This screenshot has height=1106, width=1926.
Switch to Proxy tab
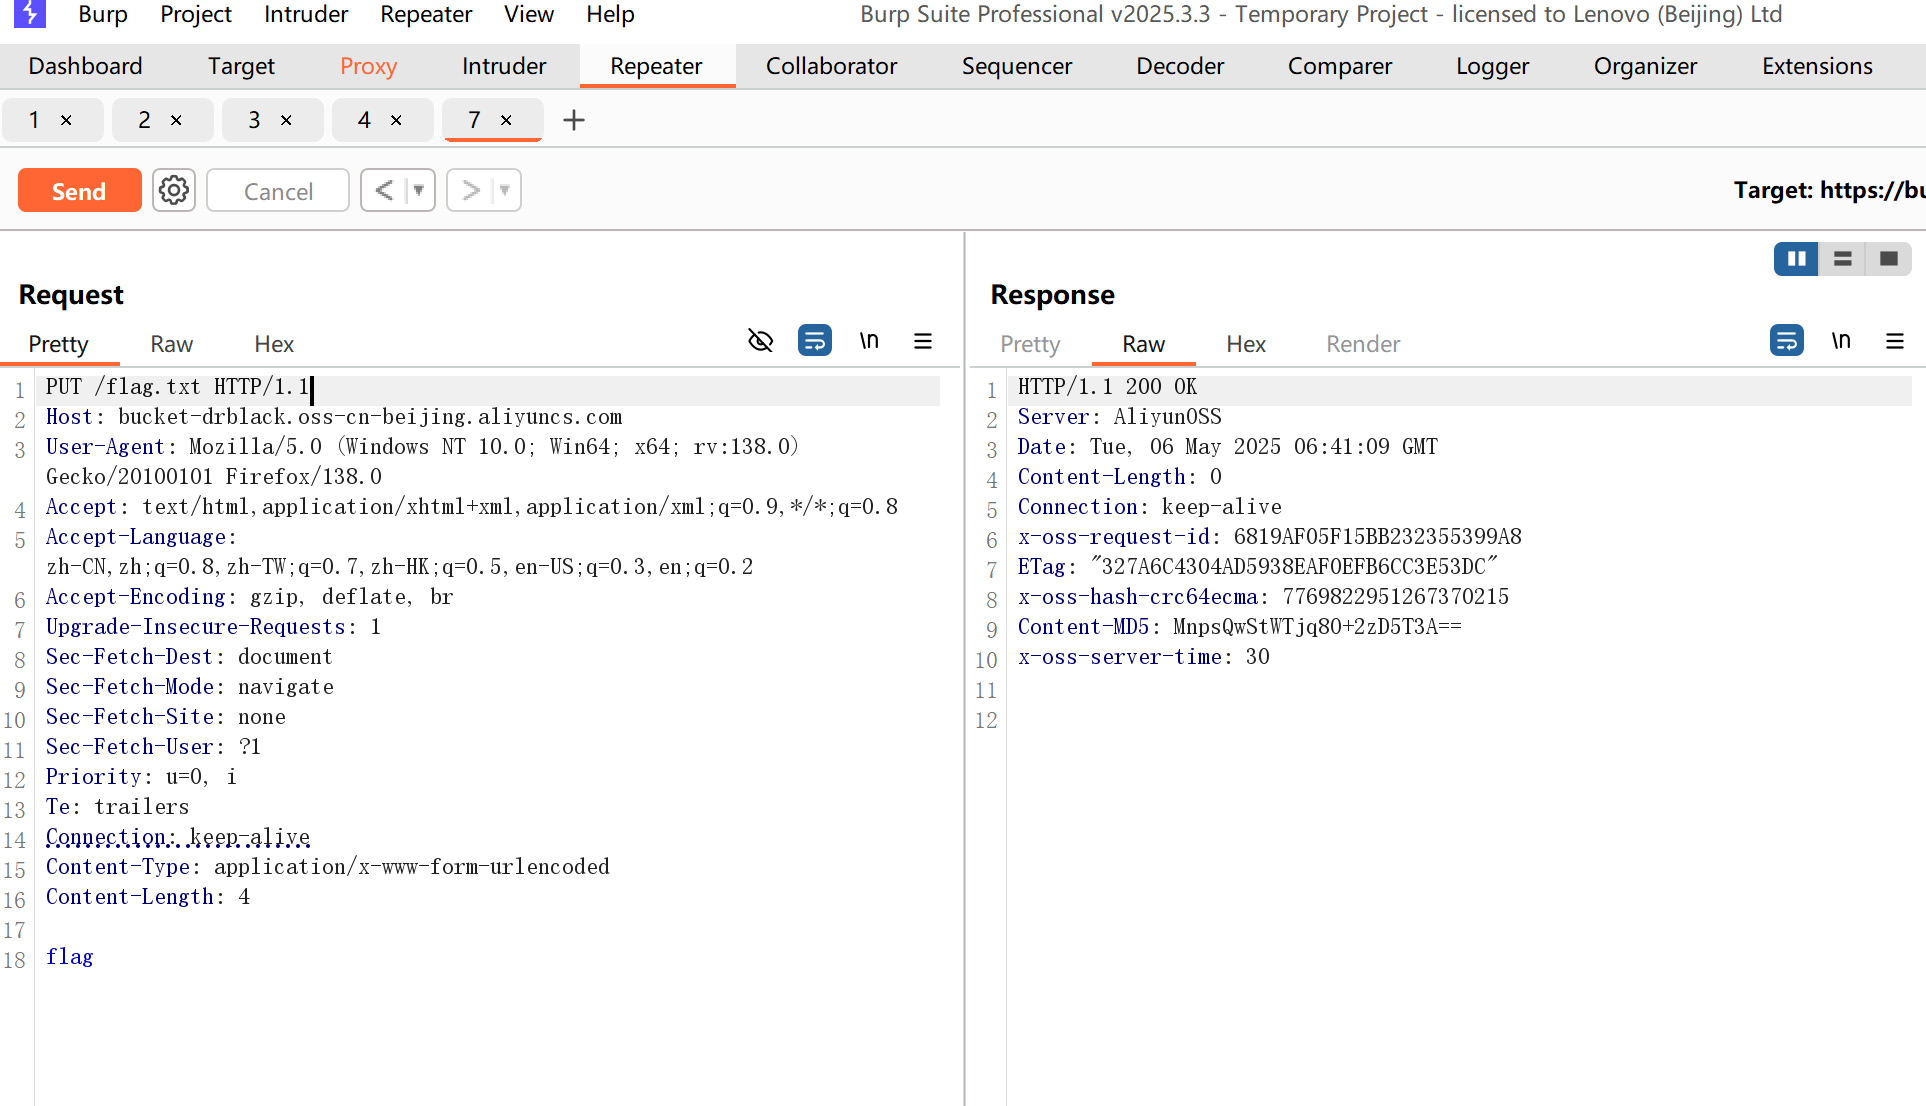[369, 66]
